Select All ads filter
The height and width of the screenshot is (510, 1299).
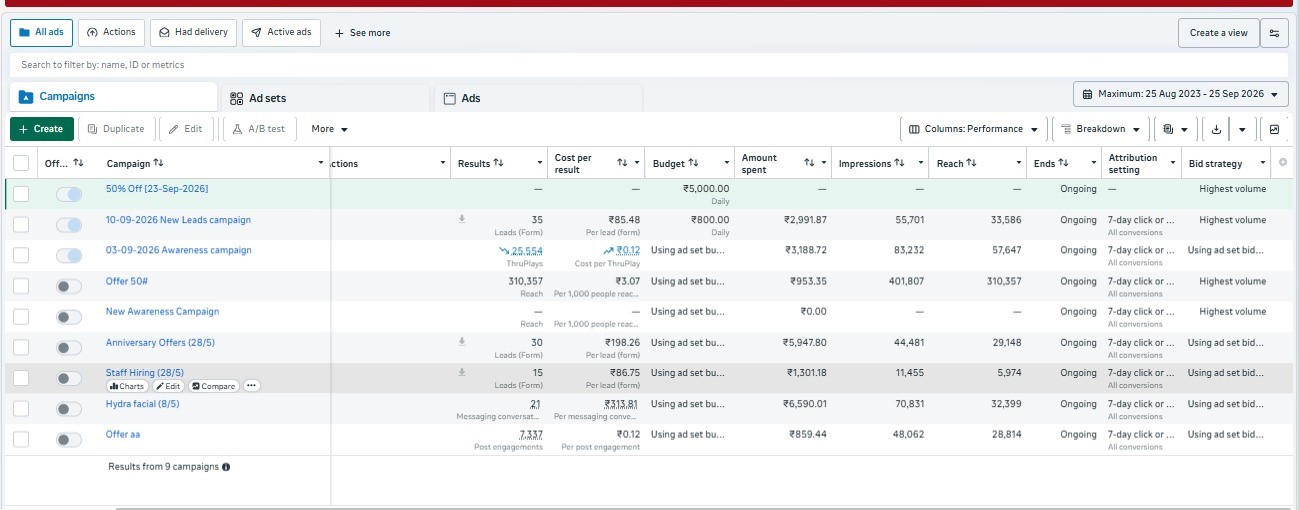(41, 33)
